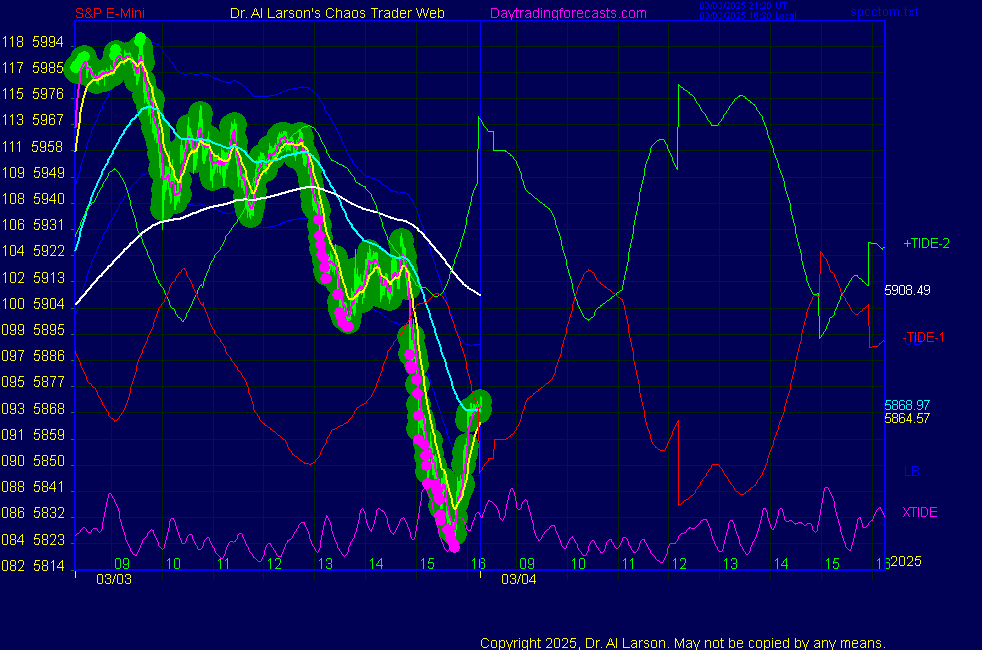Image resolution: width=982 pixels, height=650 pixels.
Task: Click the '090 5850' price axis label
Action: coord(33,461)
